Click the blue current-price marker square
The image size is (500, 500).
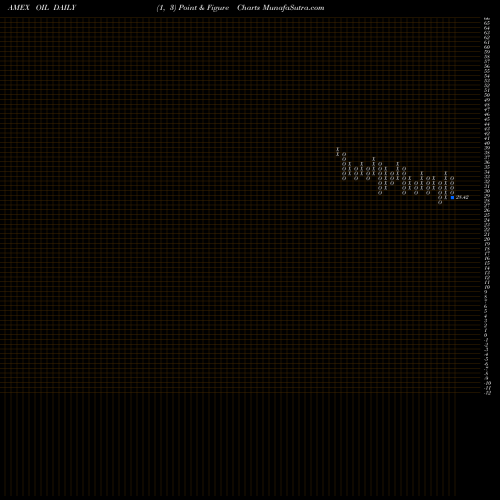pyautogui.click(x=452, y=197)
